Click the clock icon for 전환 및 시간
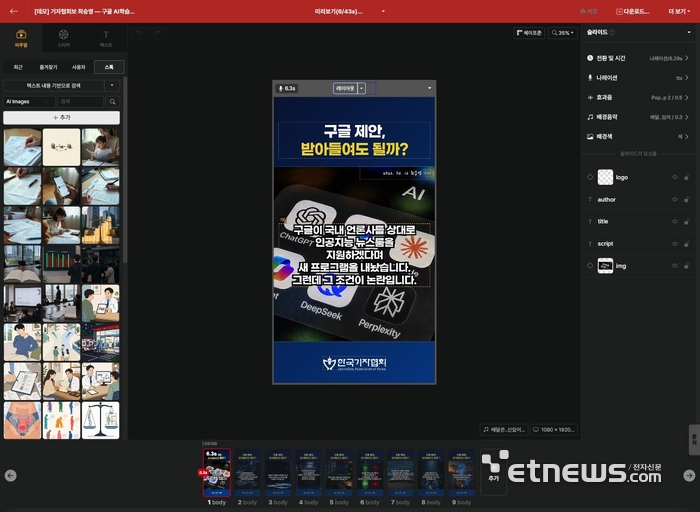700x512 pixels. click(590, 58)
